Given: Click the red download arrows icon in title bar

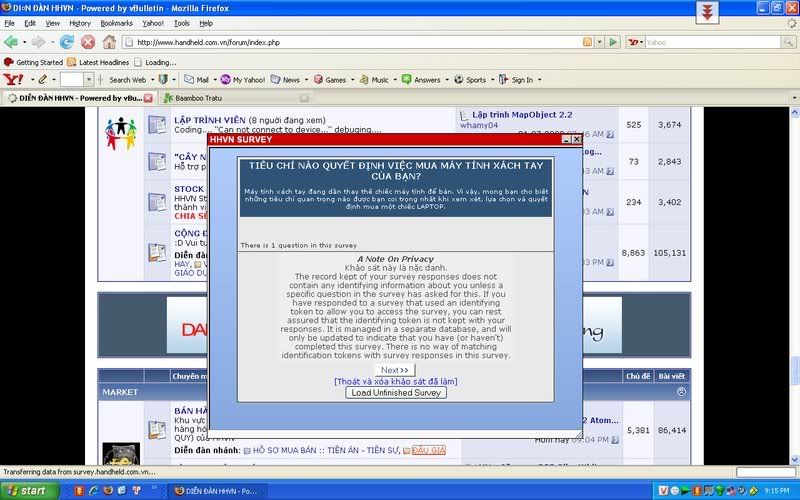Looking at the screenshot, I should 707,12.
